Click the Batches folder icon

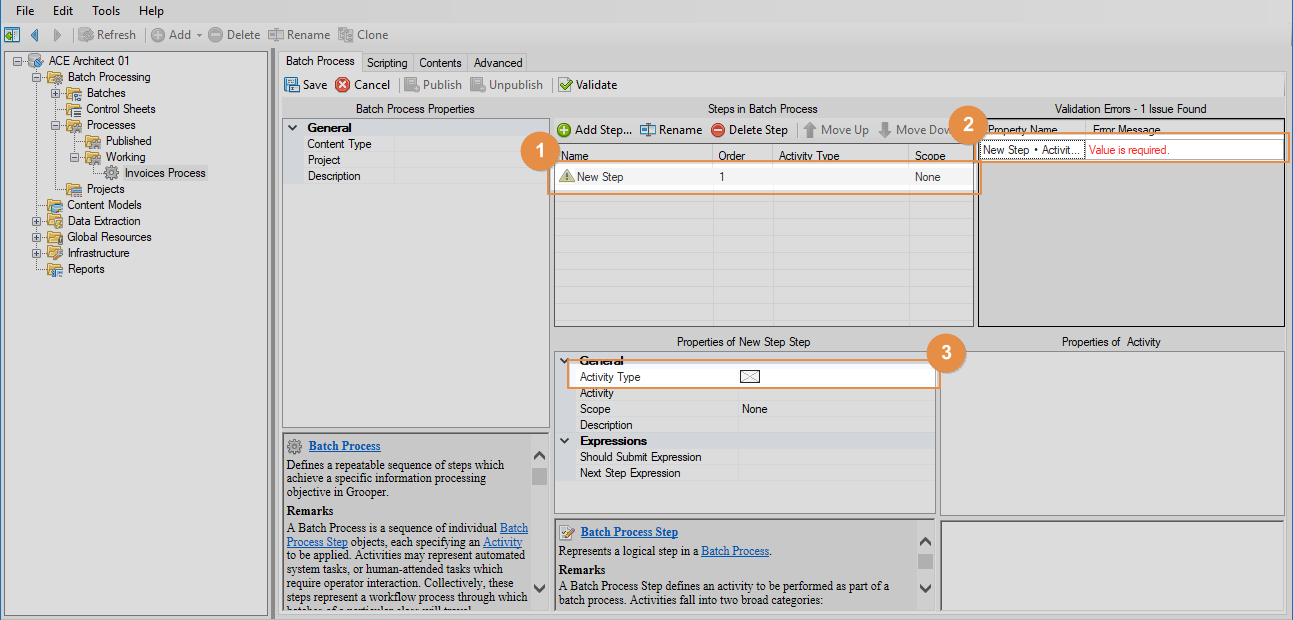(74, 93)
